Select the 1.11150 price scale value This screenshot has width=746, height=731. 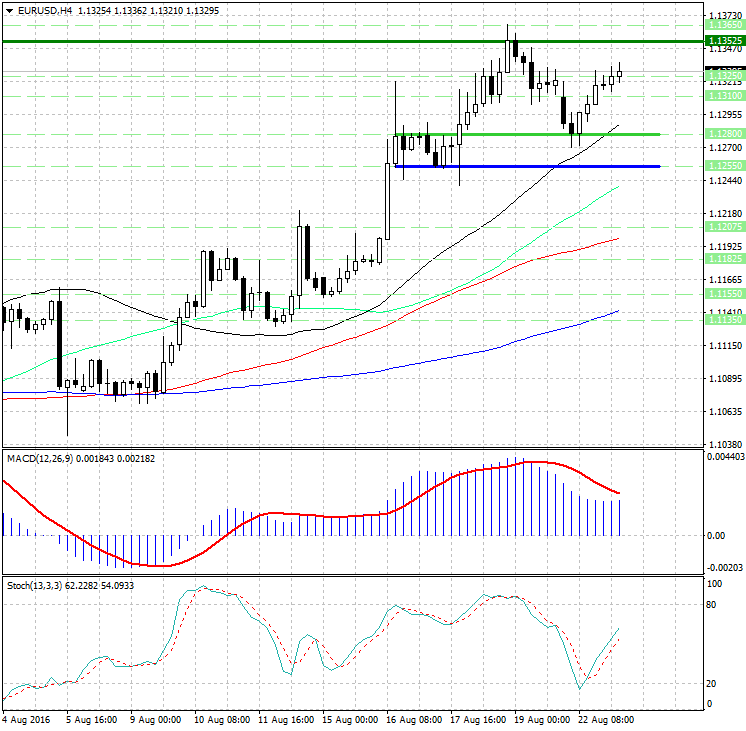pos(725,346)
